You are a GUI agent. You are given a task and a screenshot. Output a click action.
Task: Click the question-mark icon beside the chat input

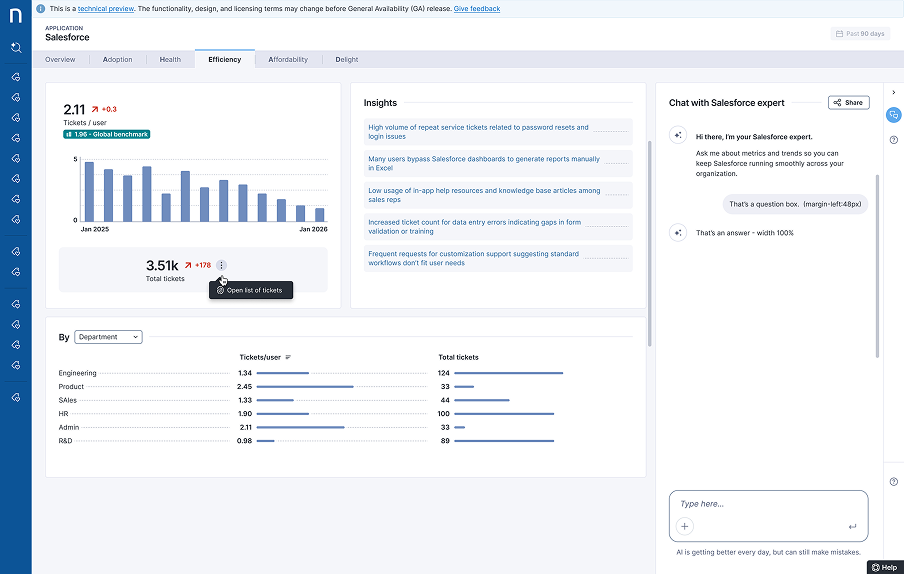[894, 482]
